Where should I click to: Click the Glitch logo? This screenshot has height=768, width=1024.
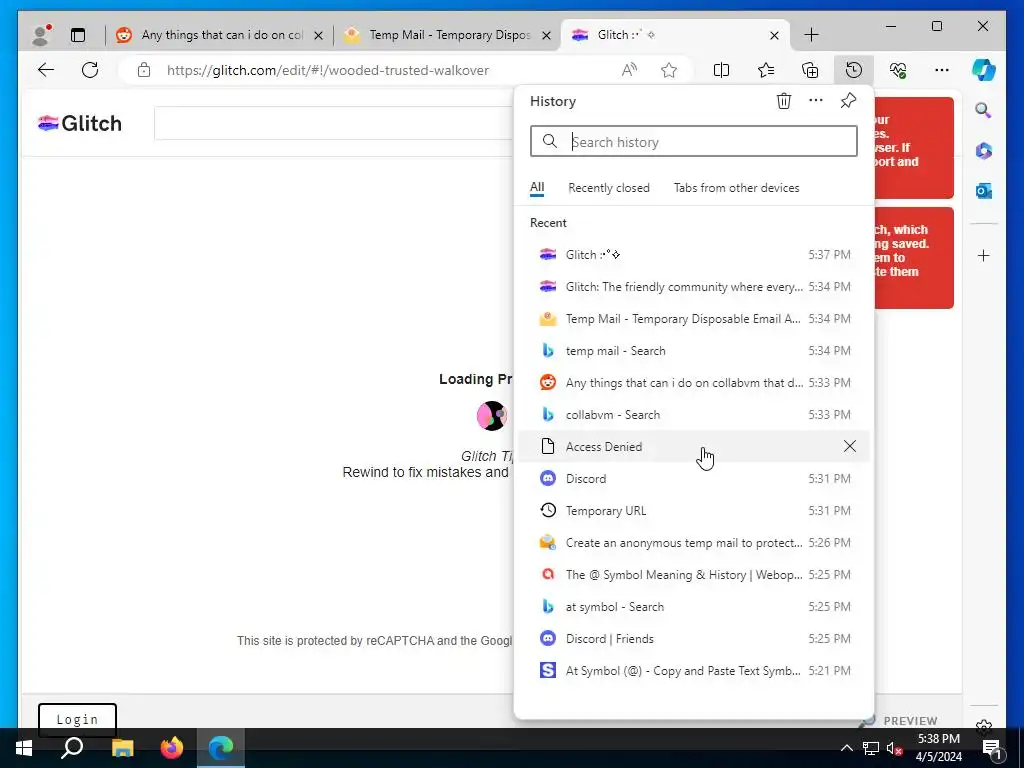(80, 123)
